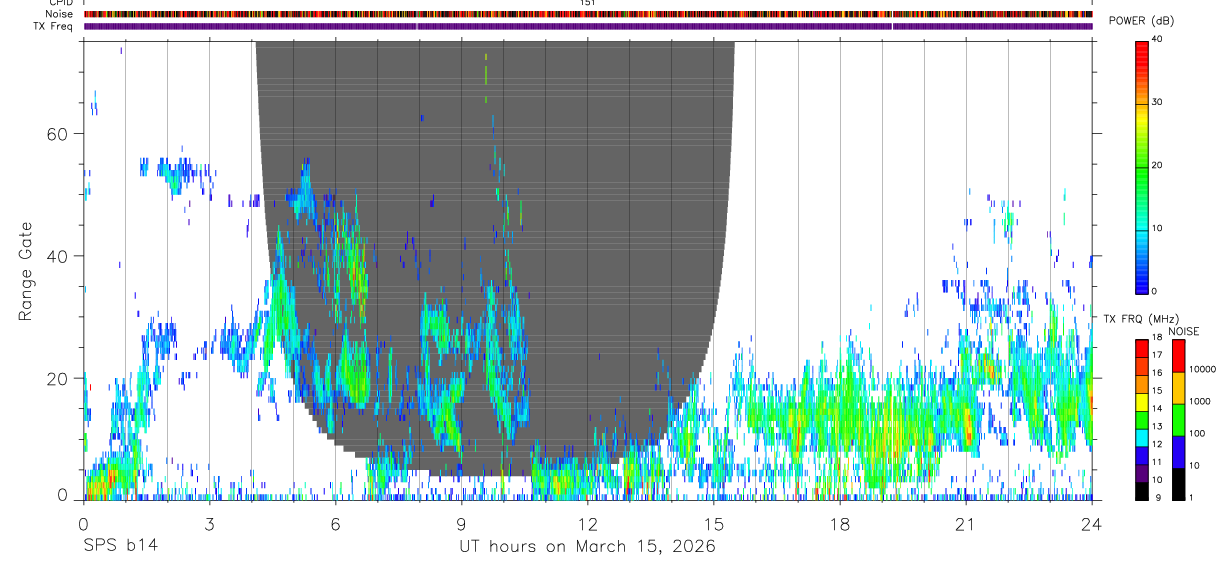Click UT hour tick "24"
Screen dimensions: 1228x567
1092,524
